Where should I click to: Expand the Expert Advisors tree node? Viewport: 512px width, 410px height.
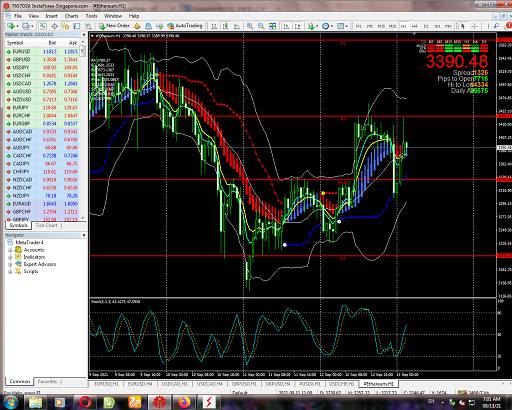pos(10,264)
